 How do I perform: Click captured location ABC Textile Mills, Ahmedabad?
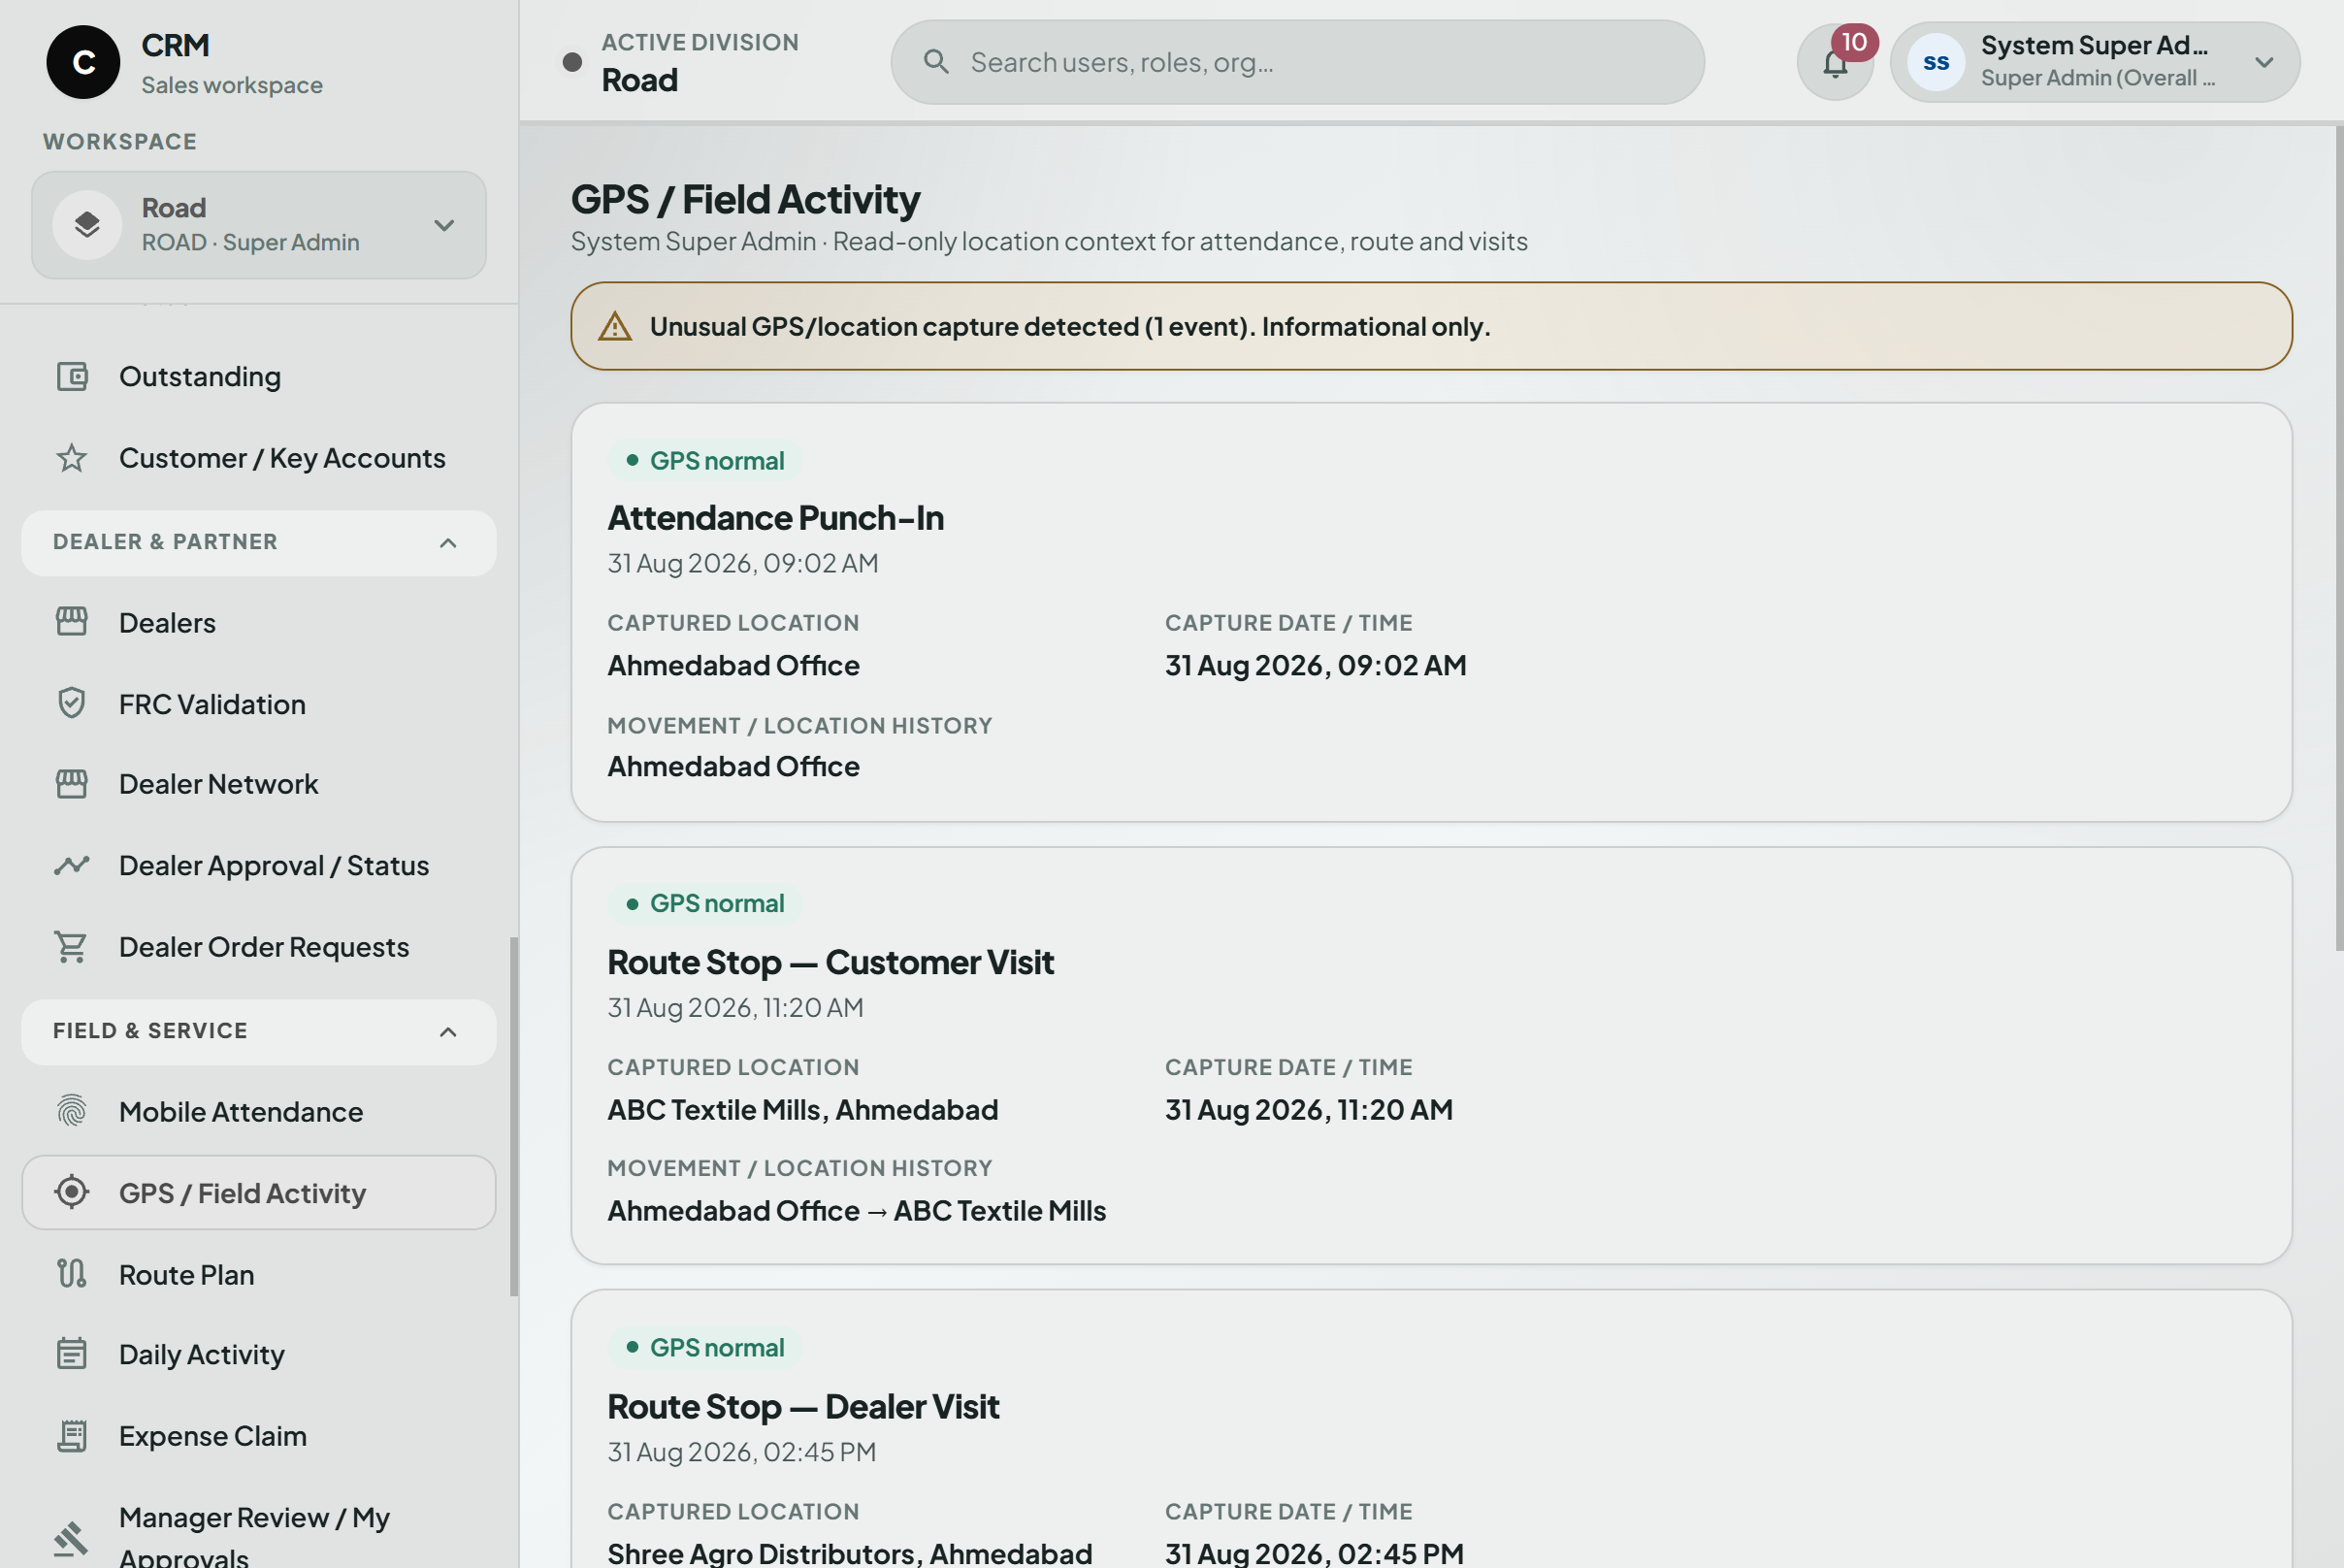point(802,1110)
